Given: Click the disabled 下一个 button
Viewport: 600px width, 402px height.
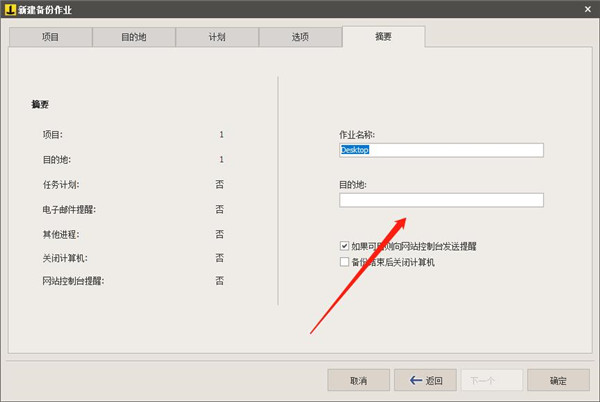Looking at the screenshot, I should pyautogui.click(x=492, y=380).
